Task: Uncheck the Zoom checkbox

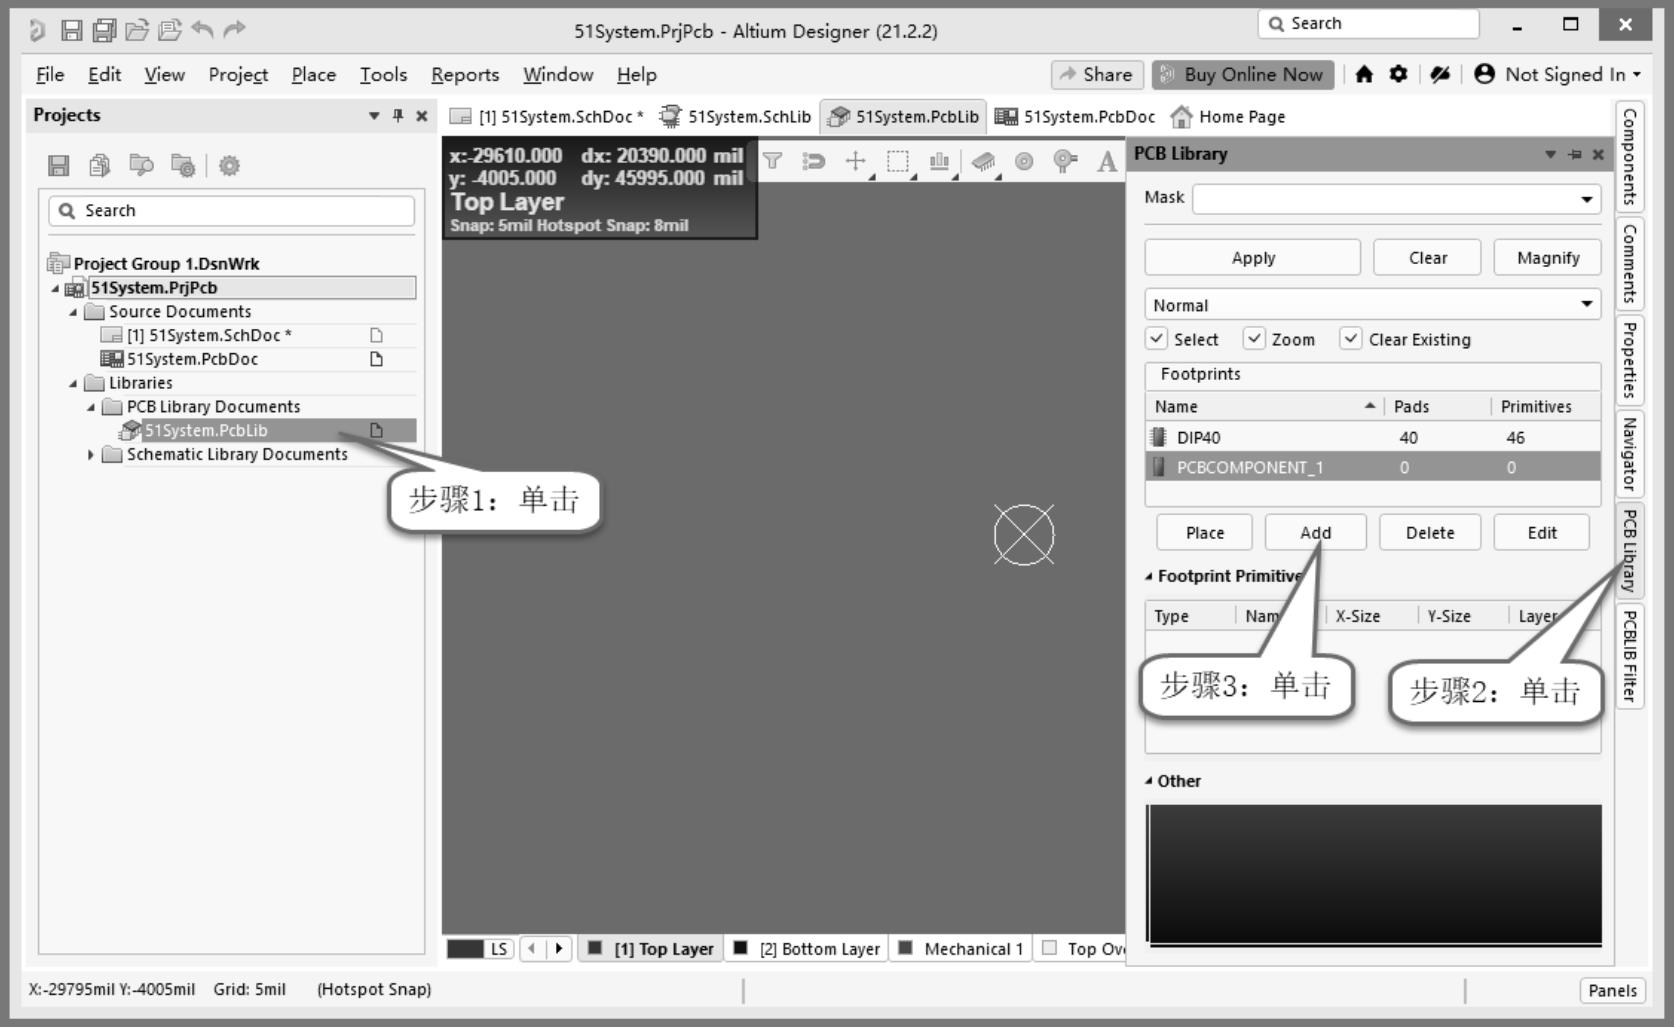Action: point(1254,339)
